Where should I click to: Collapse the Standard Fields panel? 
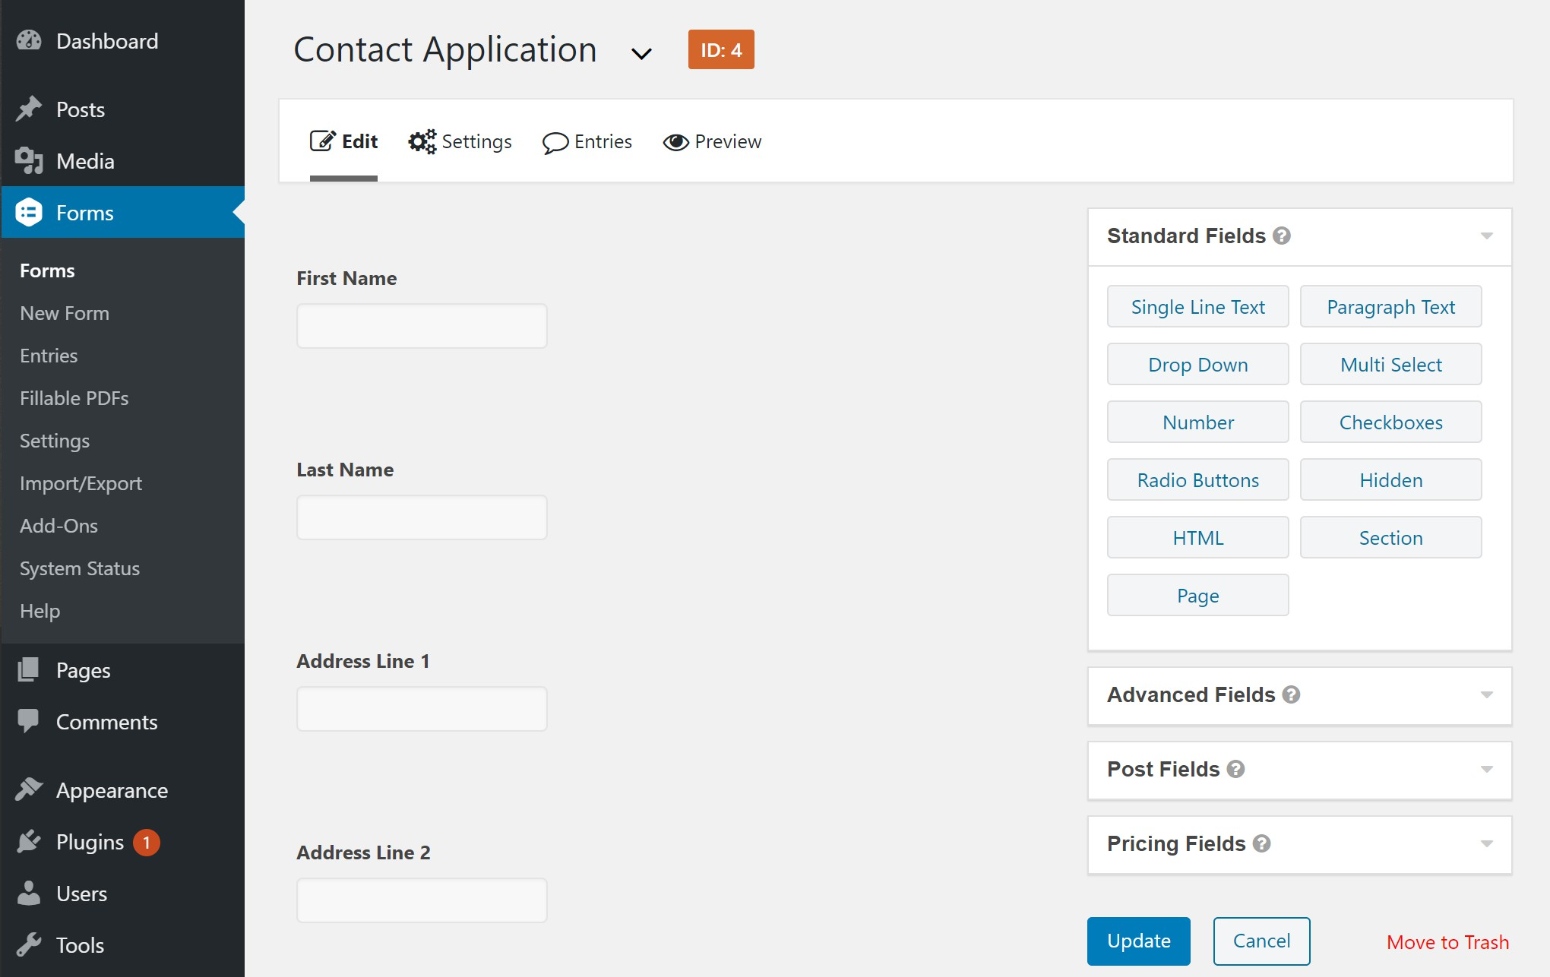coord(1486,236)
